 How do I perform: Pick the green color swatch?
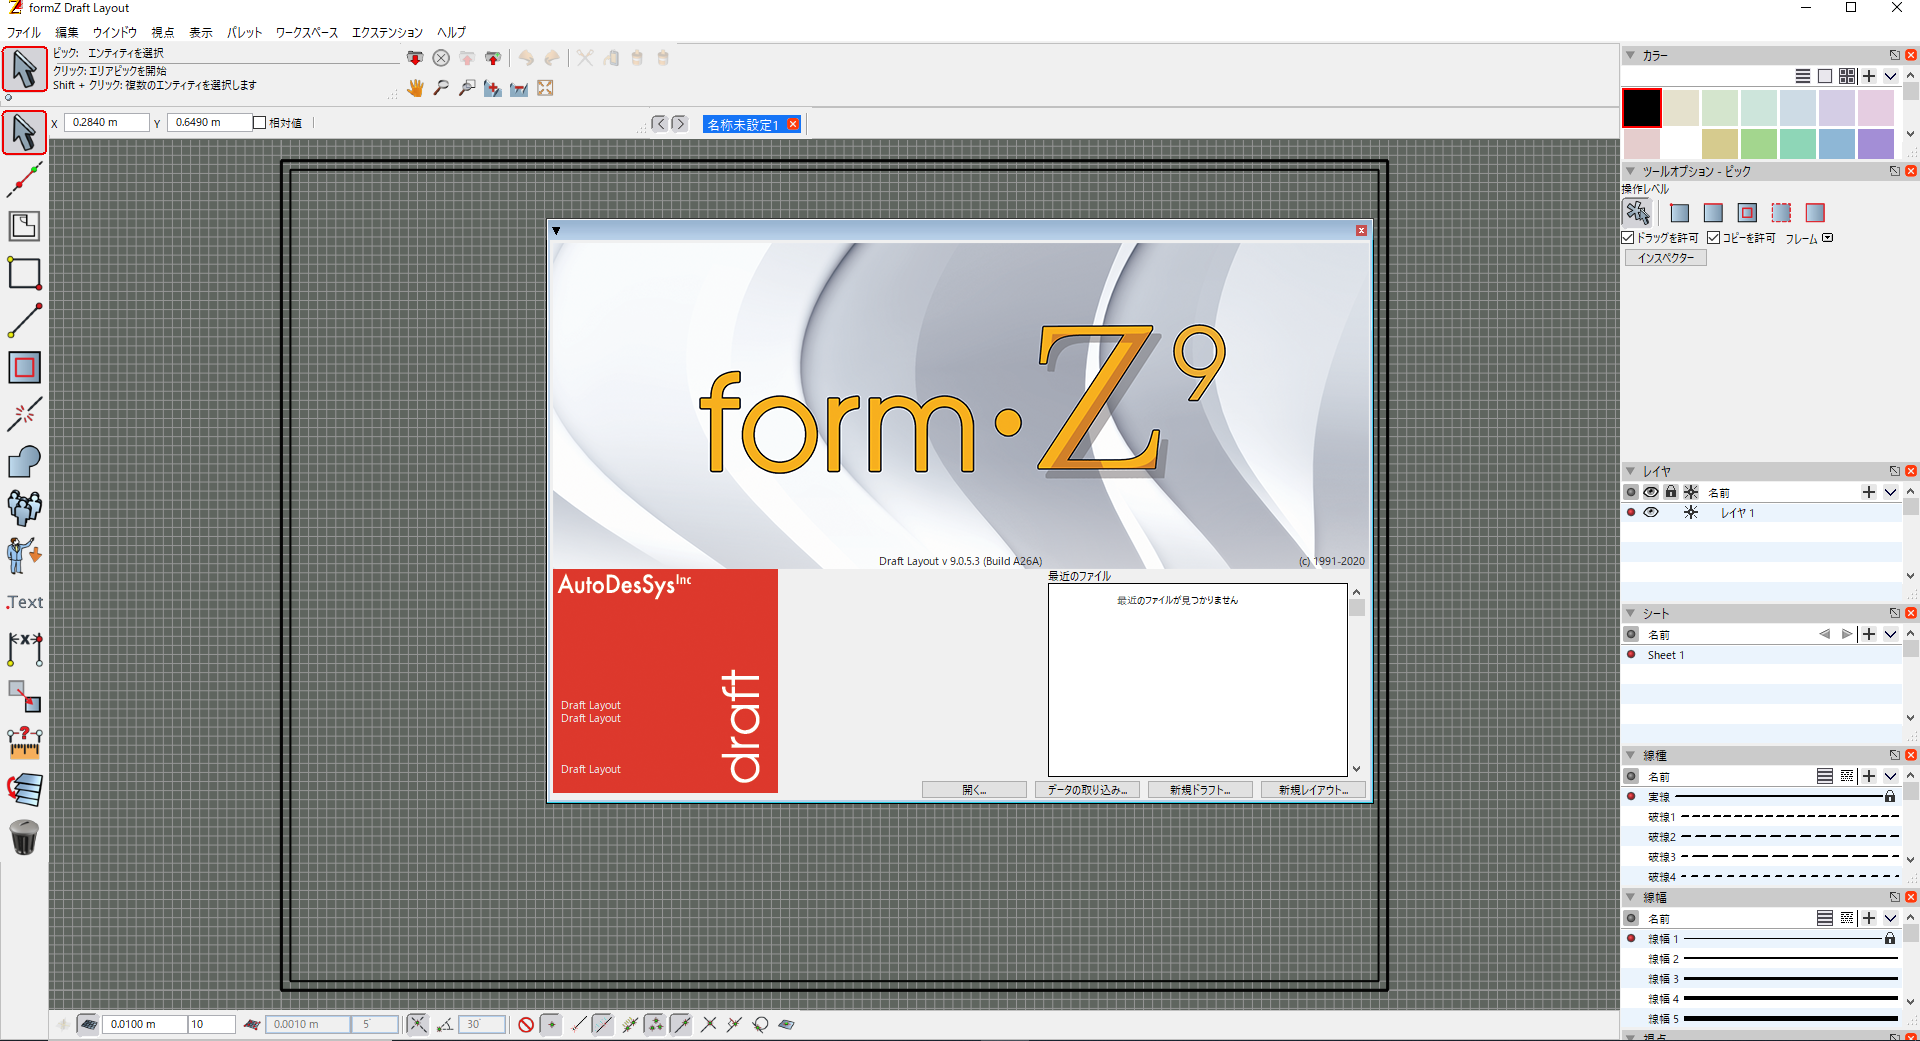(x=1759, y=144)
